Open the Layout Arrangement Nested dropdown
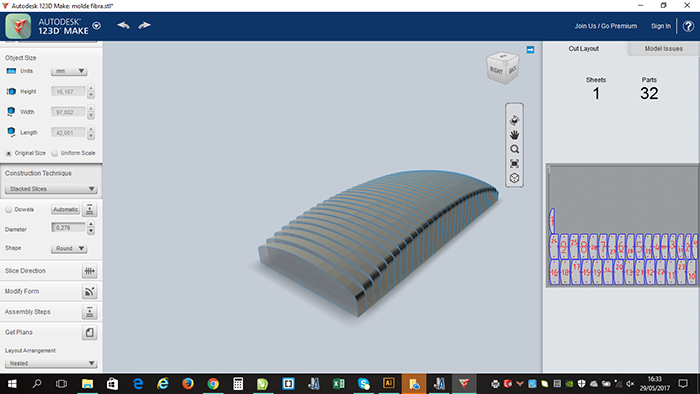 pyautogui.click(x=51, y=363)
